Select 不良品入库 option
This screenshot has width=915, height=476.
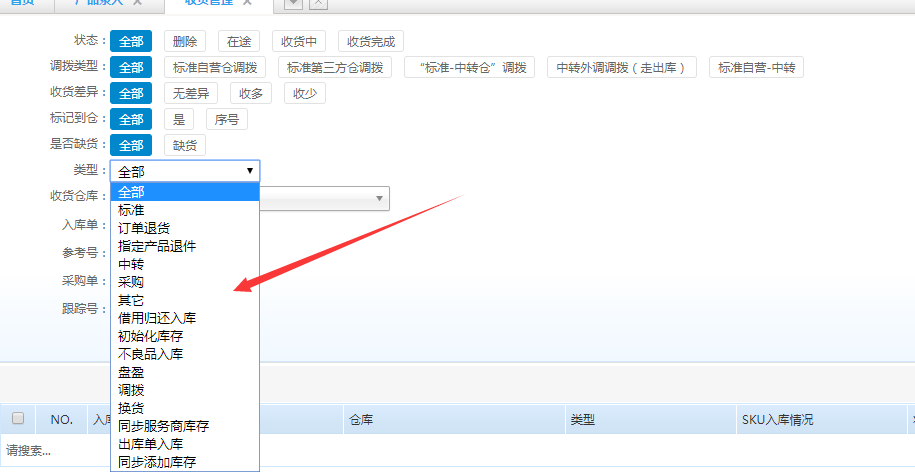point(150,354)
